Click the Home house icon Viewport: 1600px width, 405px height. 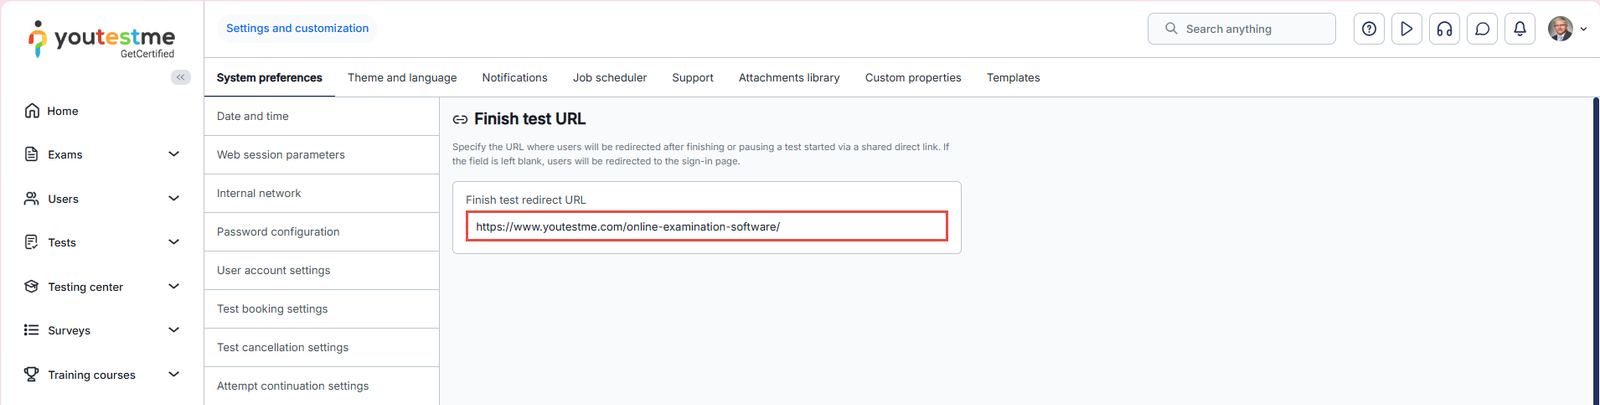coord(33,111)
